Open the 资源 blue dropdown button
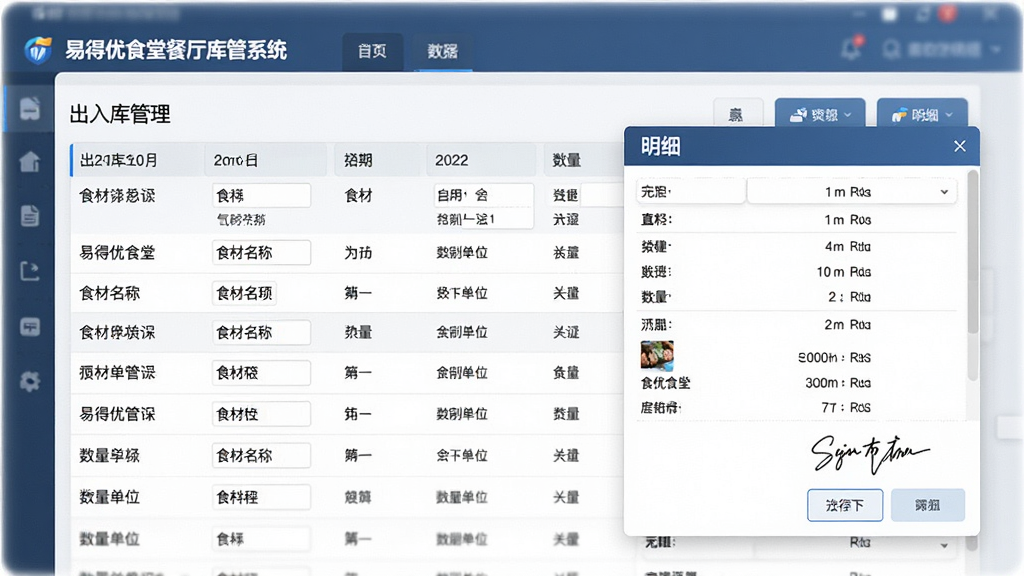Viewport: 1024px width, 576px height. point(820,115)
